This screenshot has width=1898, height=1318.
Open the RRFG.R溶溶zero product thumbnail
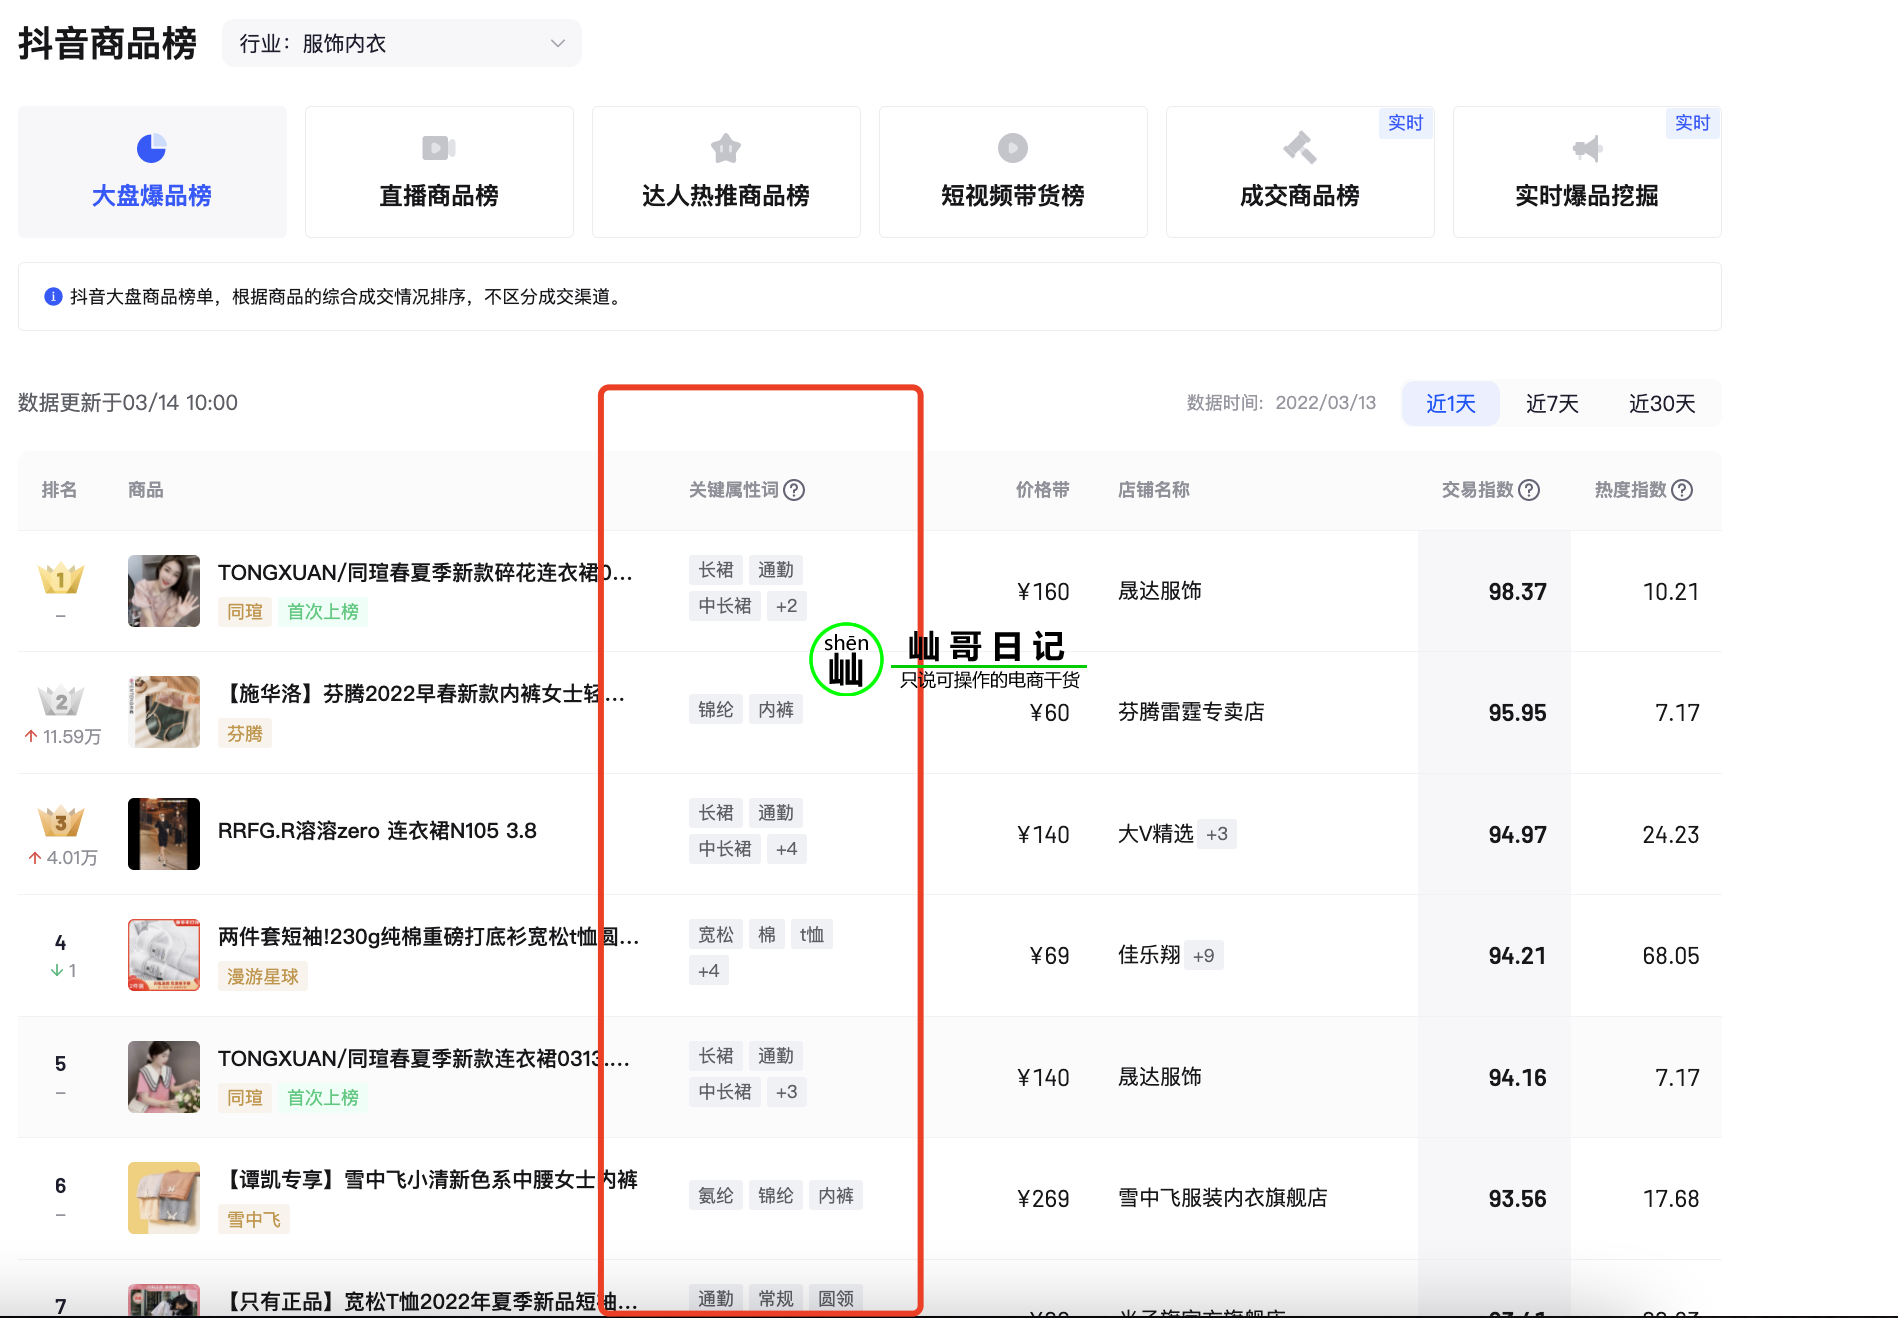point(164,834)
